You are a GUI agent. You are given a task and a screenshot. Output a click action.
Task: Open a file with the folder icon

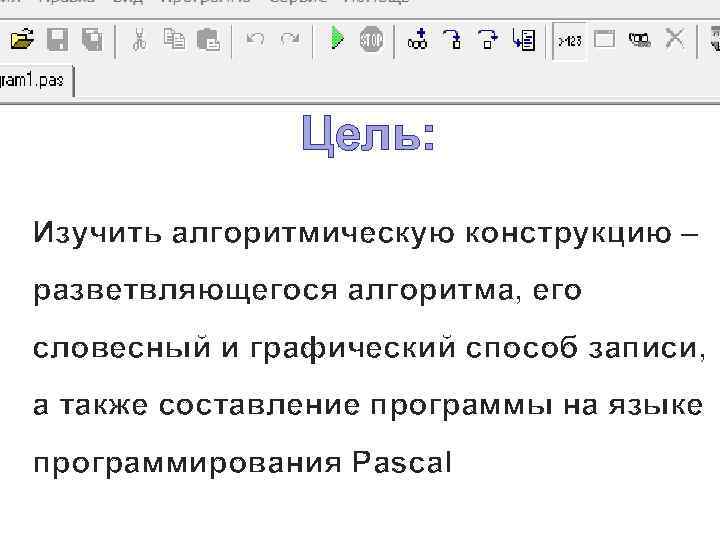(22, 40)
